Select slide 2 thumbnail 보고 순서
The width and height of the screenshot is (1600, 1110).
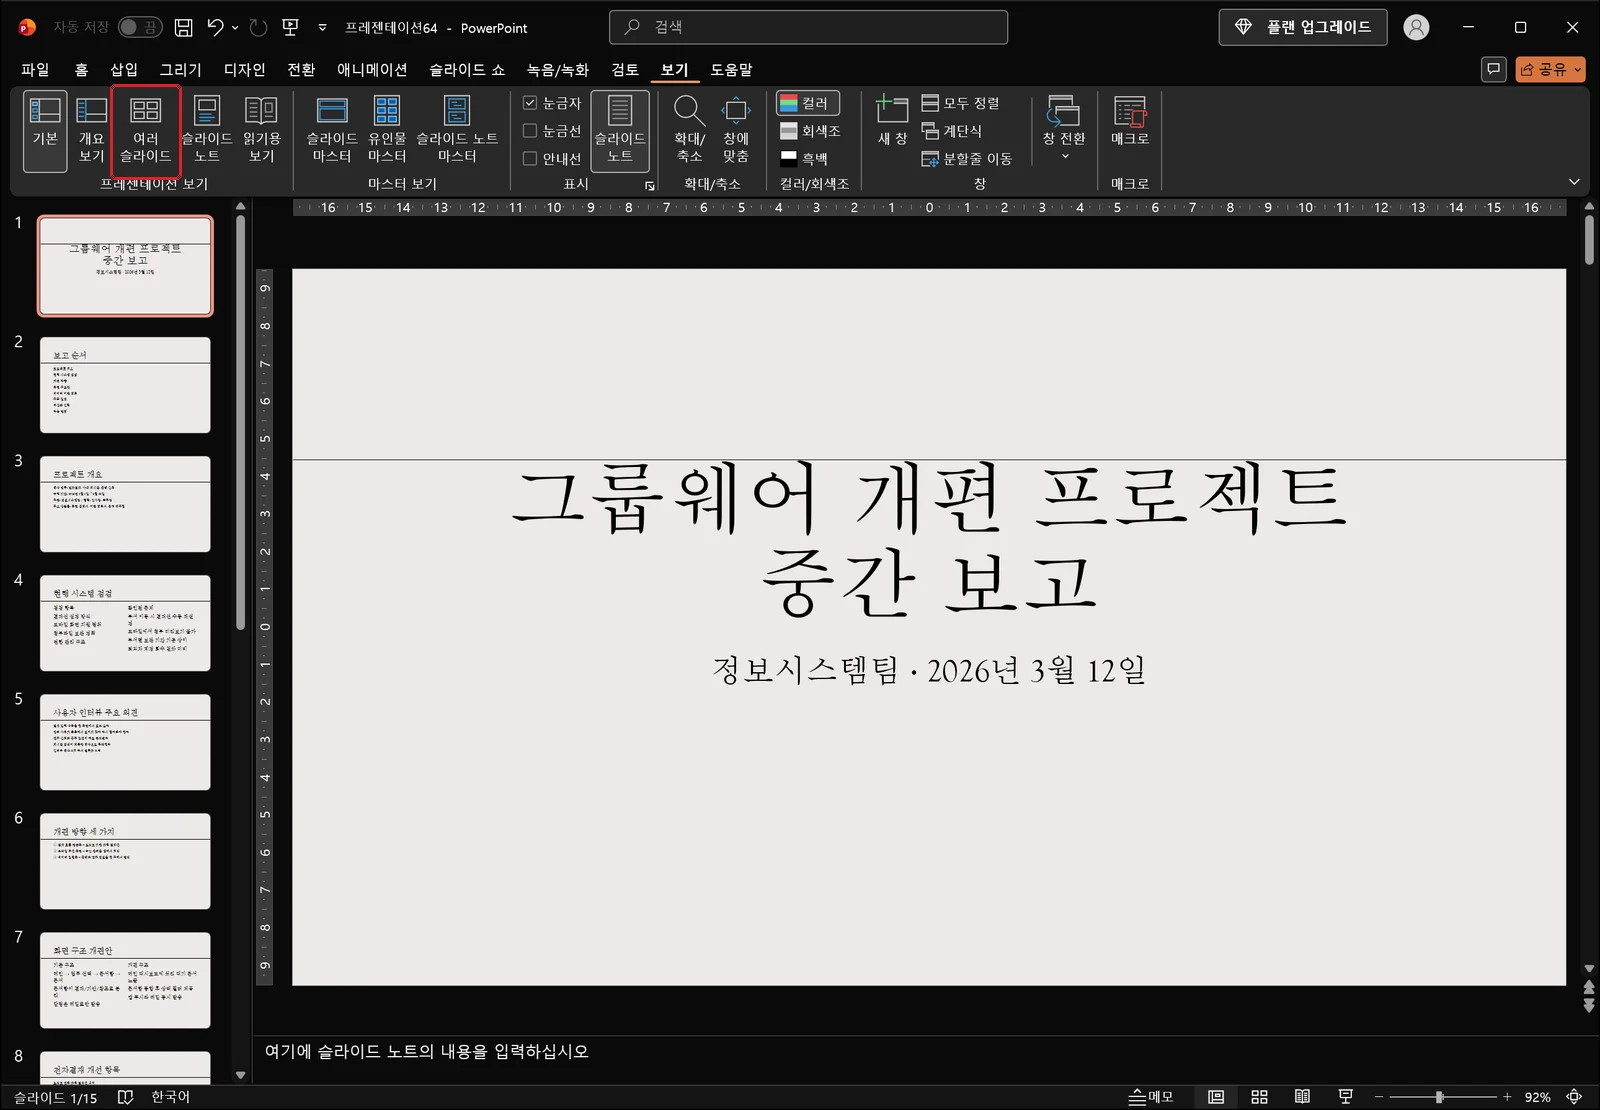click(x=125, y=385)
